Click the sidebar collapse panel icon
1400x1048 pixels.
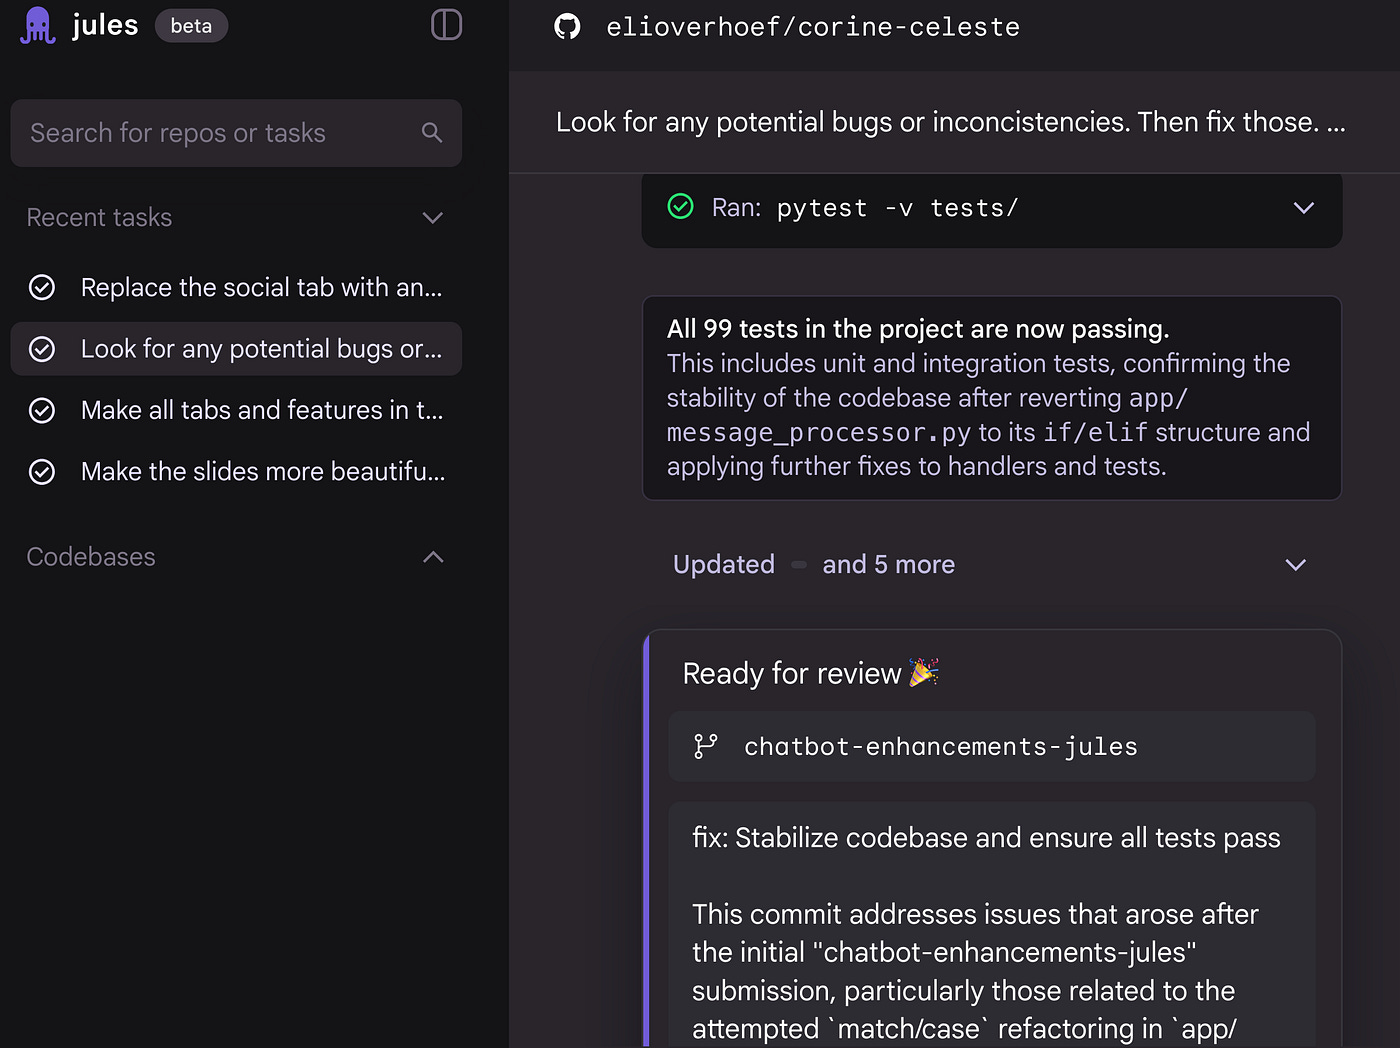(x=446, y=25)
